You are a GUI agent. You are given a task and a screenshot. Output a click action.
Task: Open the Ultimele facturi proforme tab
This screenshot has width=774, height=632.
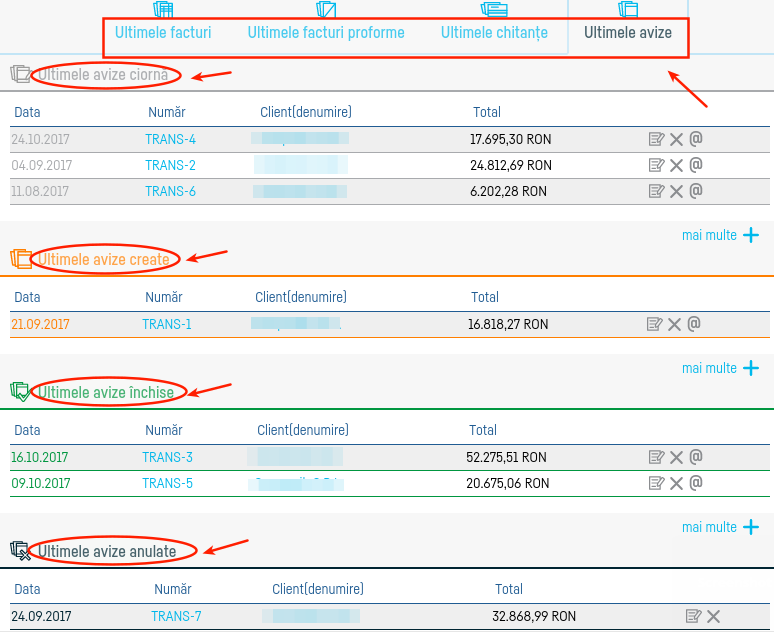(326, 33)
